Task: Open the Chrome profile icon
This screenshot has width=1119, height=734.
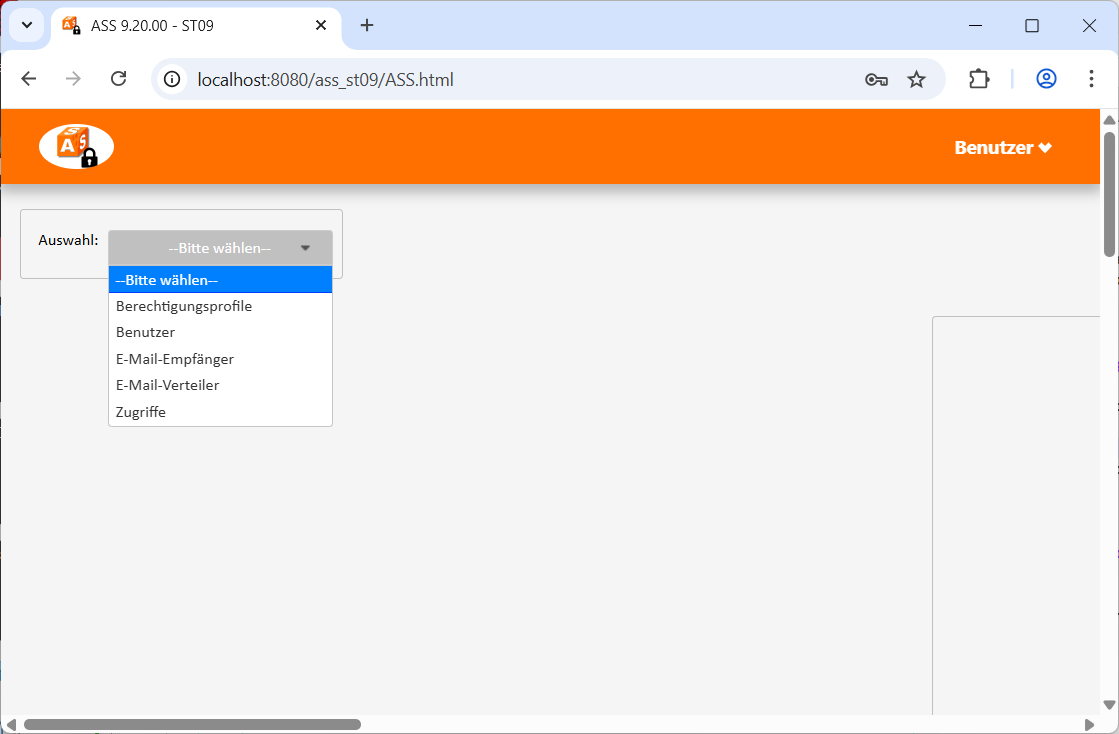Action: [1046, 79]
